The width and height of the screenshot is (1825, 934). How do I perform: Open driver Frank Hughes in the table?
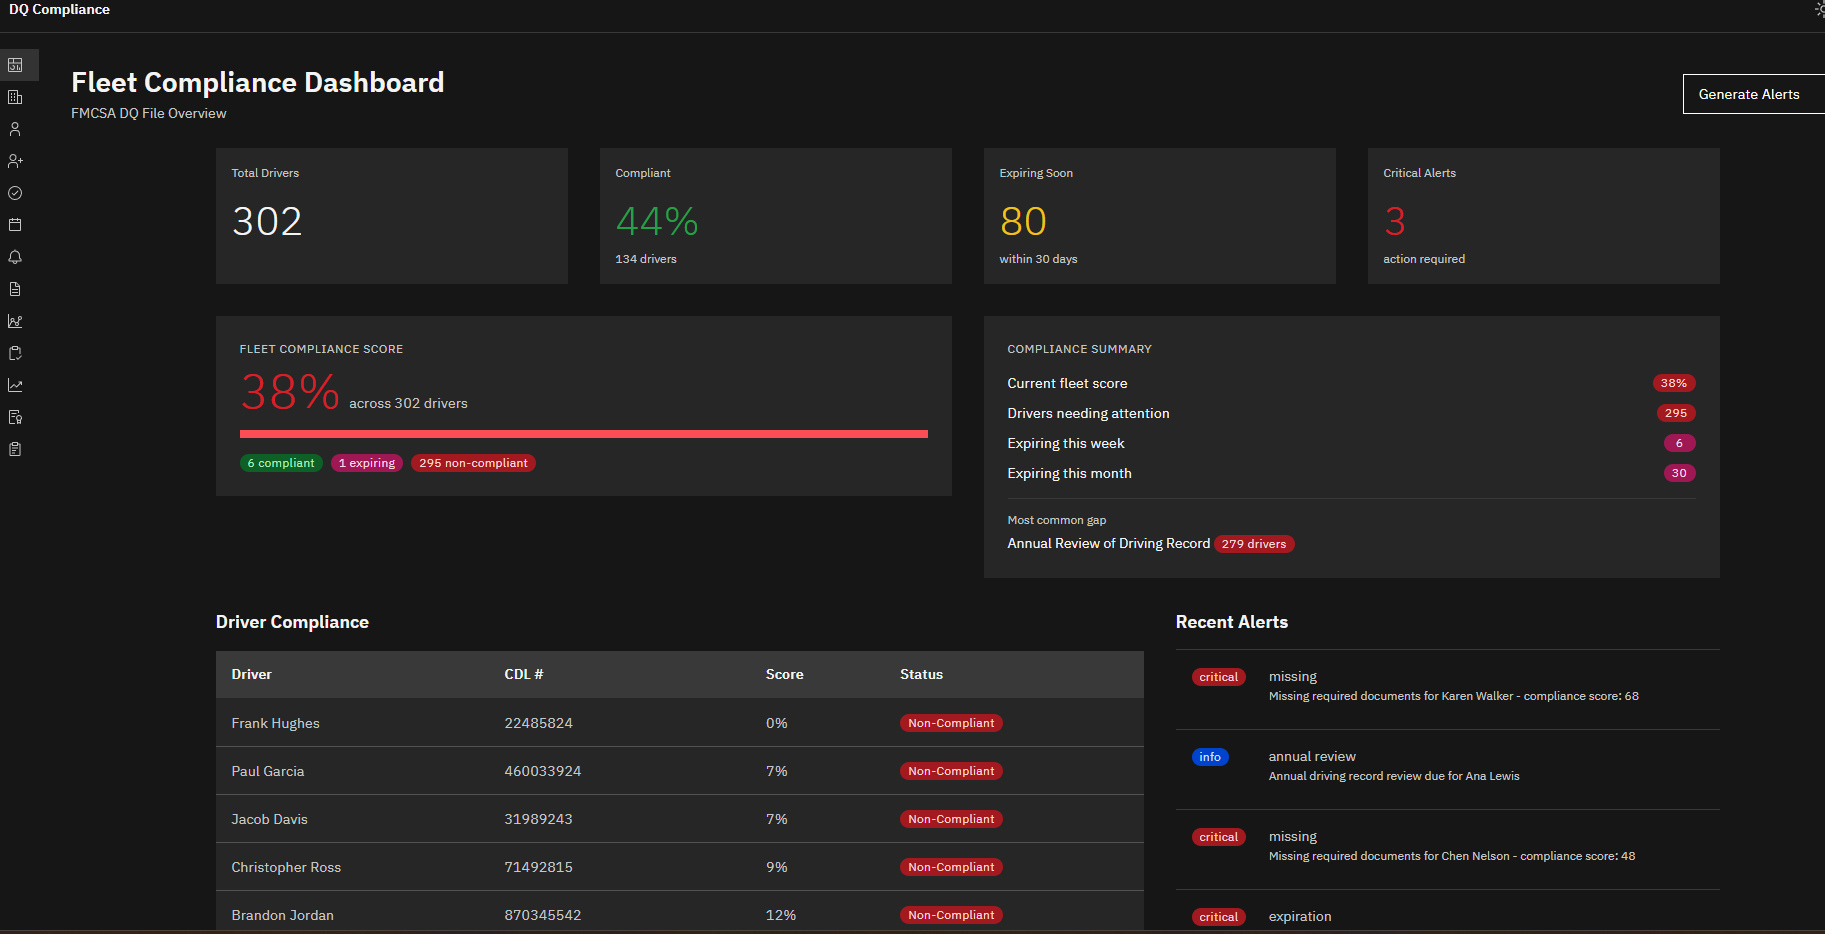[x=680, y=723]
